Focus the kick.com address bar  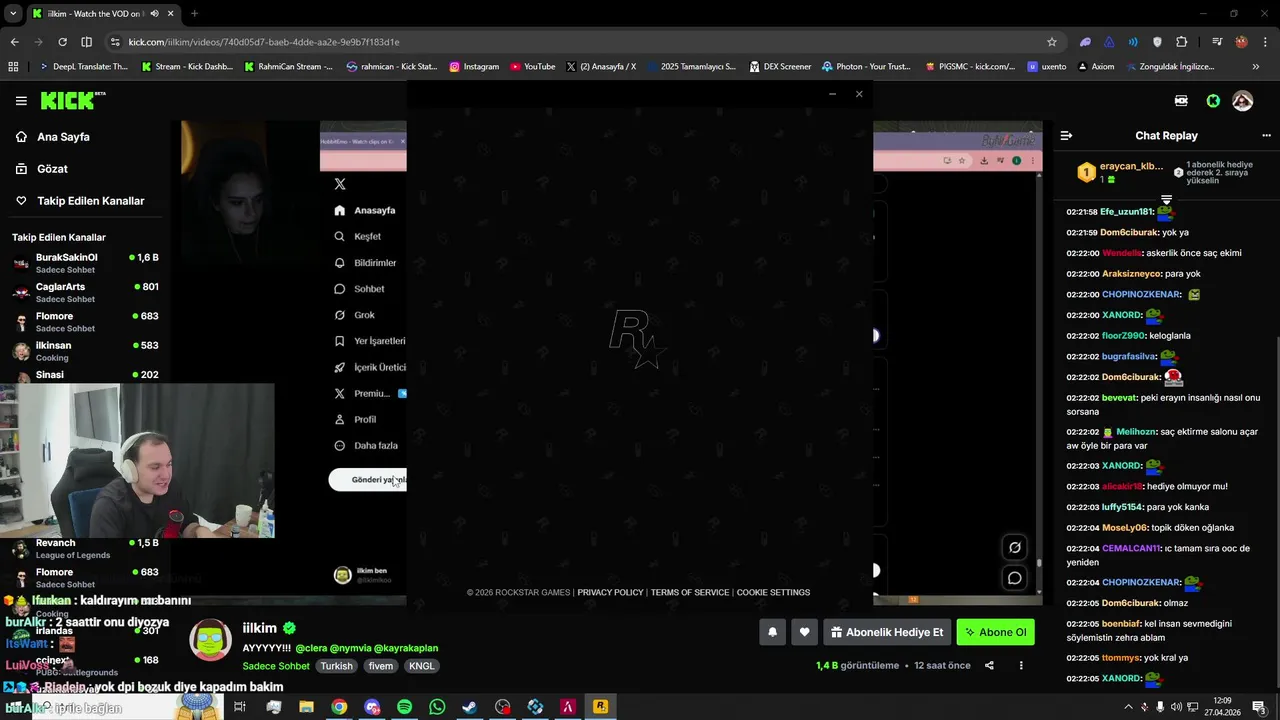coord(580,42)
